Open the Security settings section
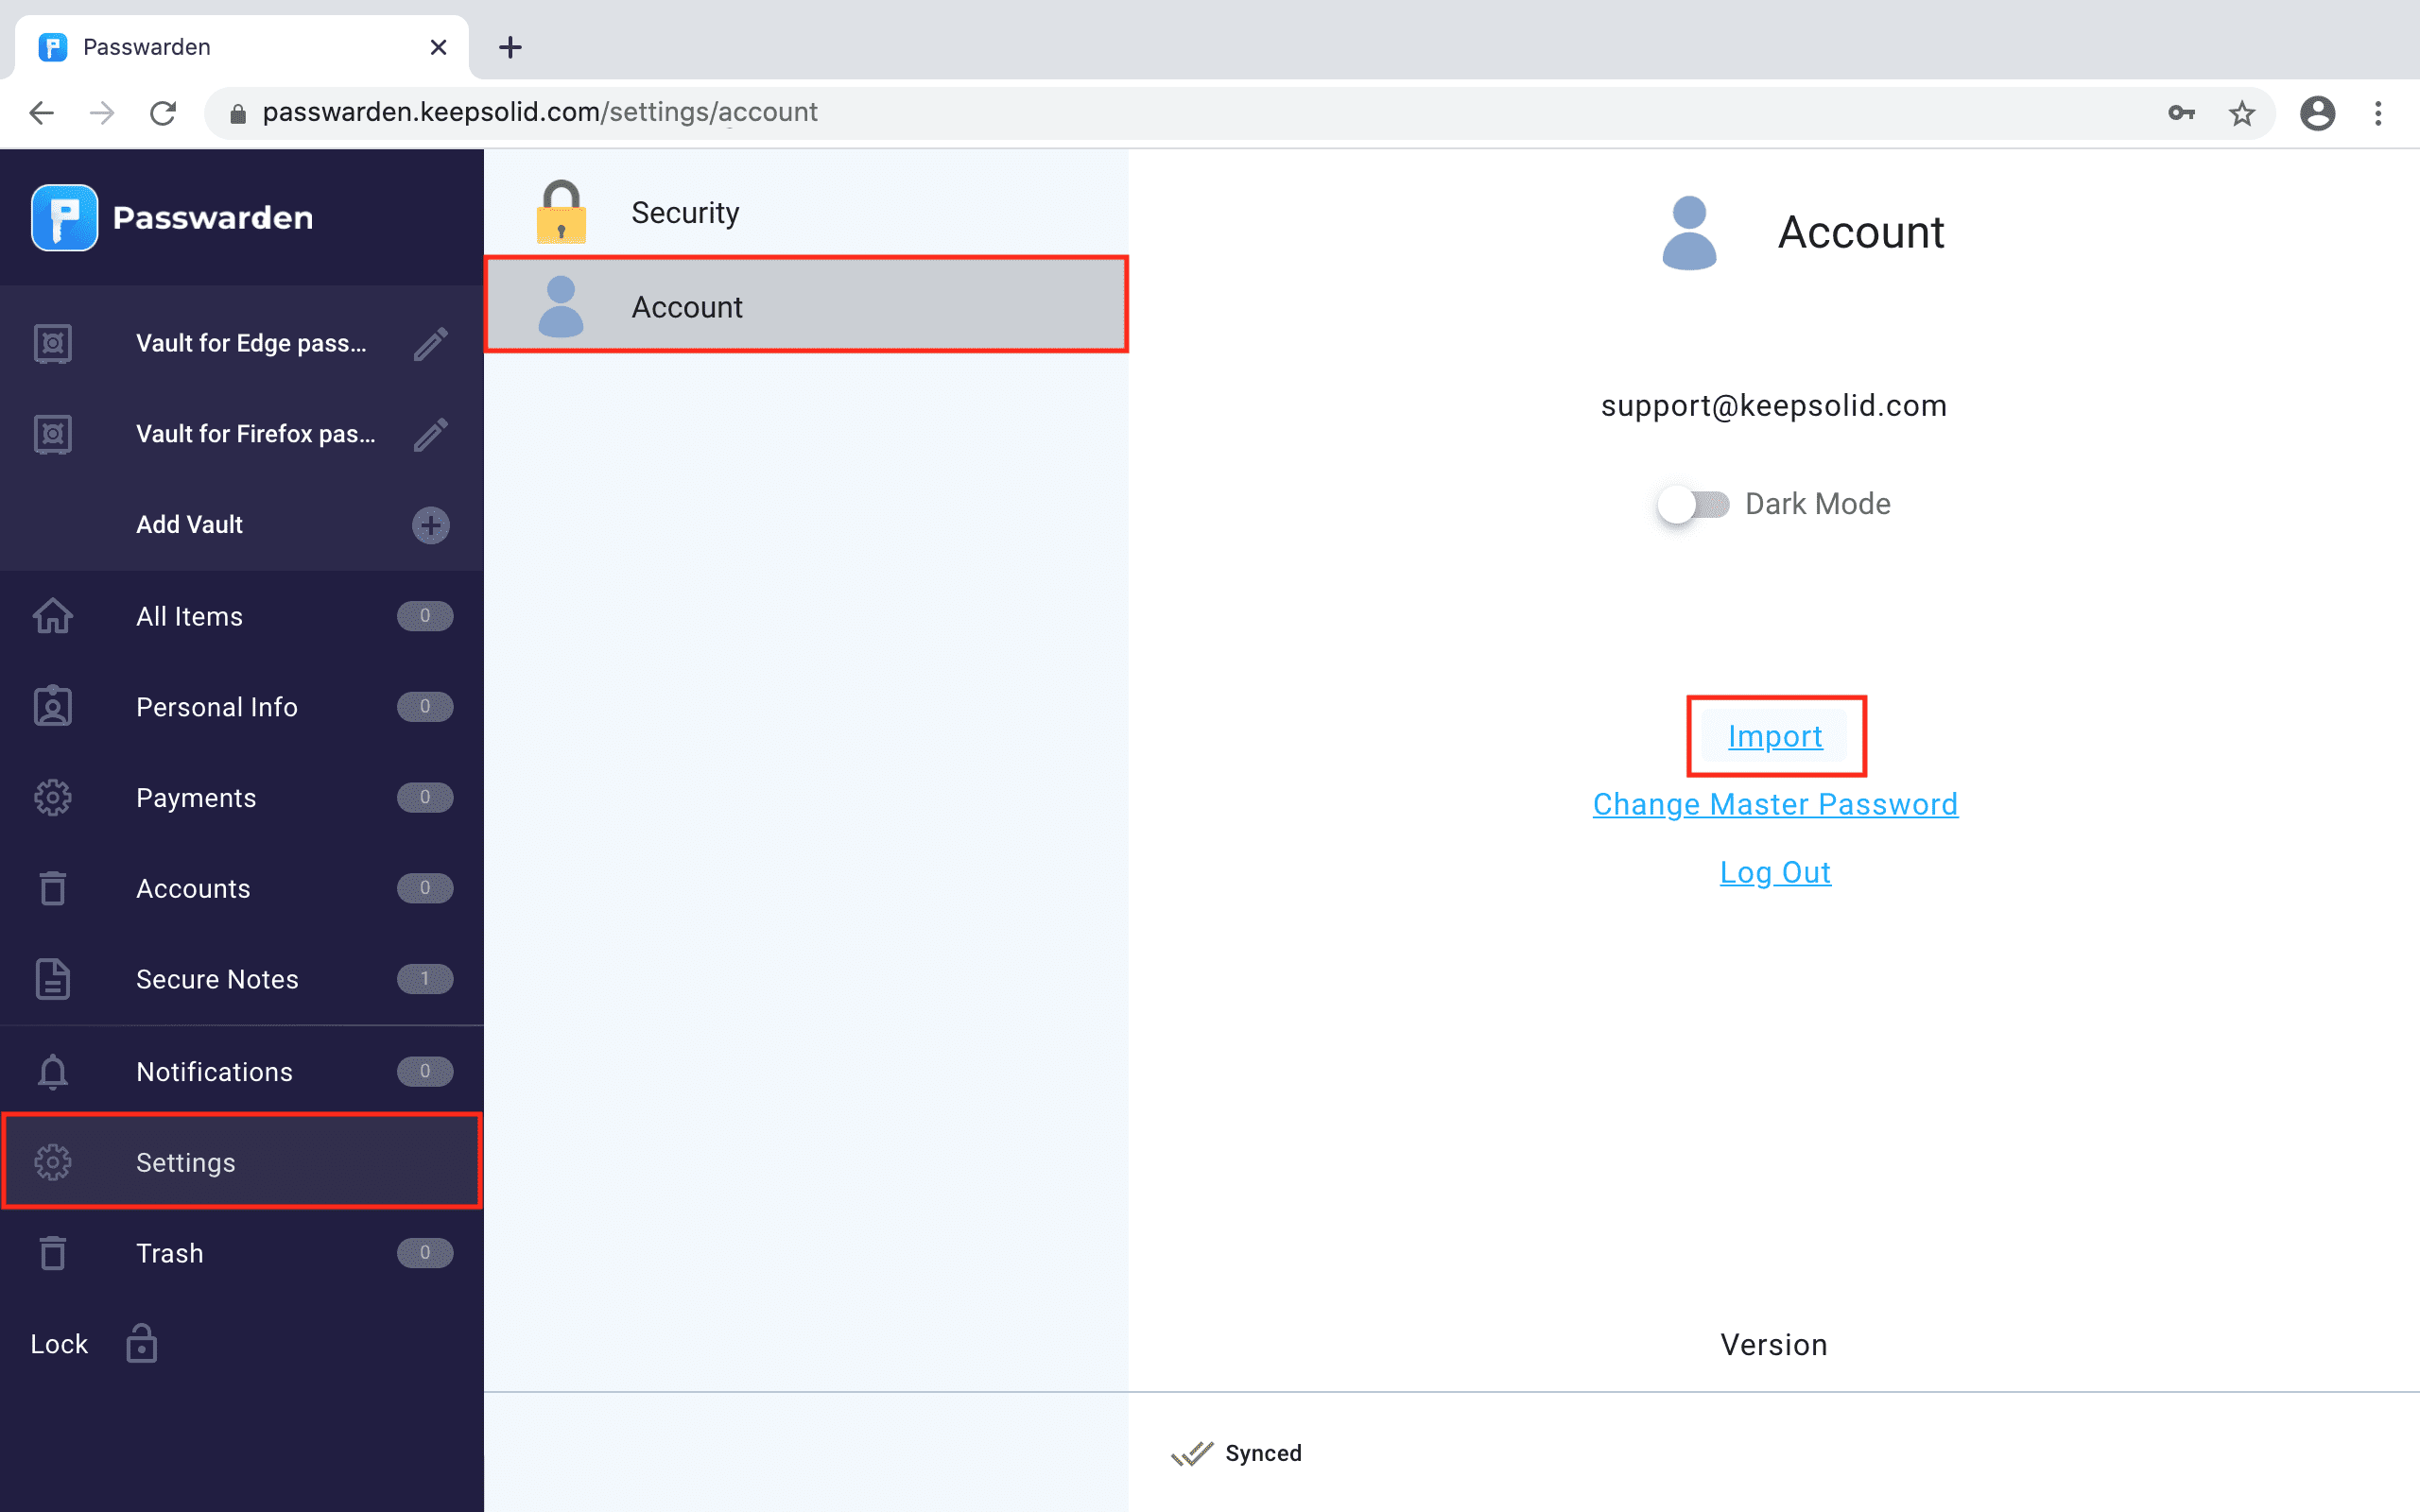 [683, 211]
